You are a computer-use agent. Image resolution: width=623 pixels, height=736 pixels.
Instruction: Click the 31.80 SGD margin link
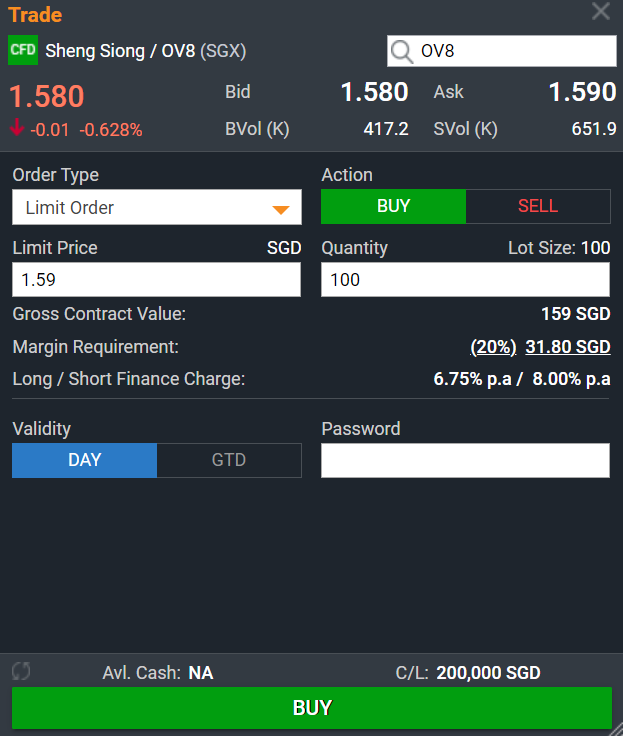[568, 347]
